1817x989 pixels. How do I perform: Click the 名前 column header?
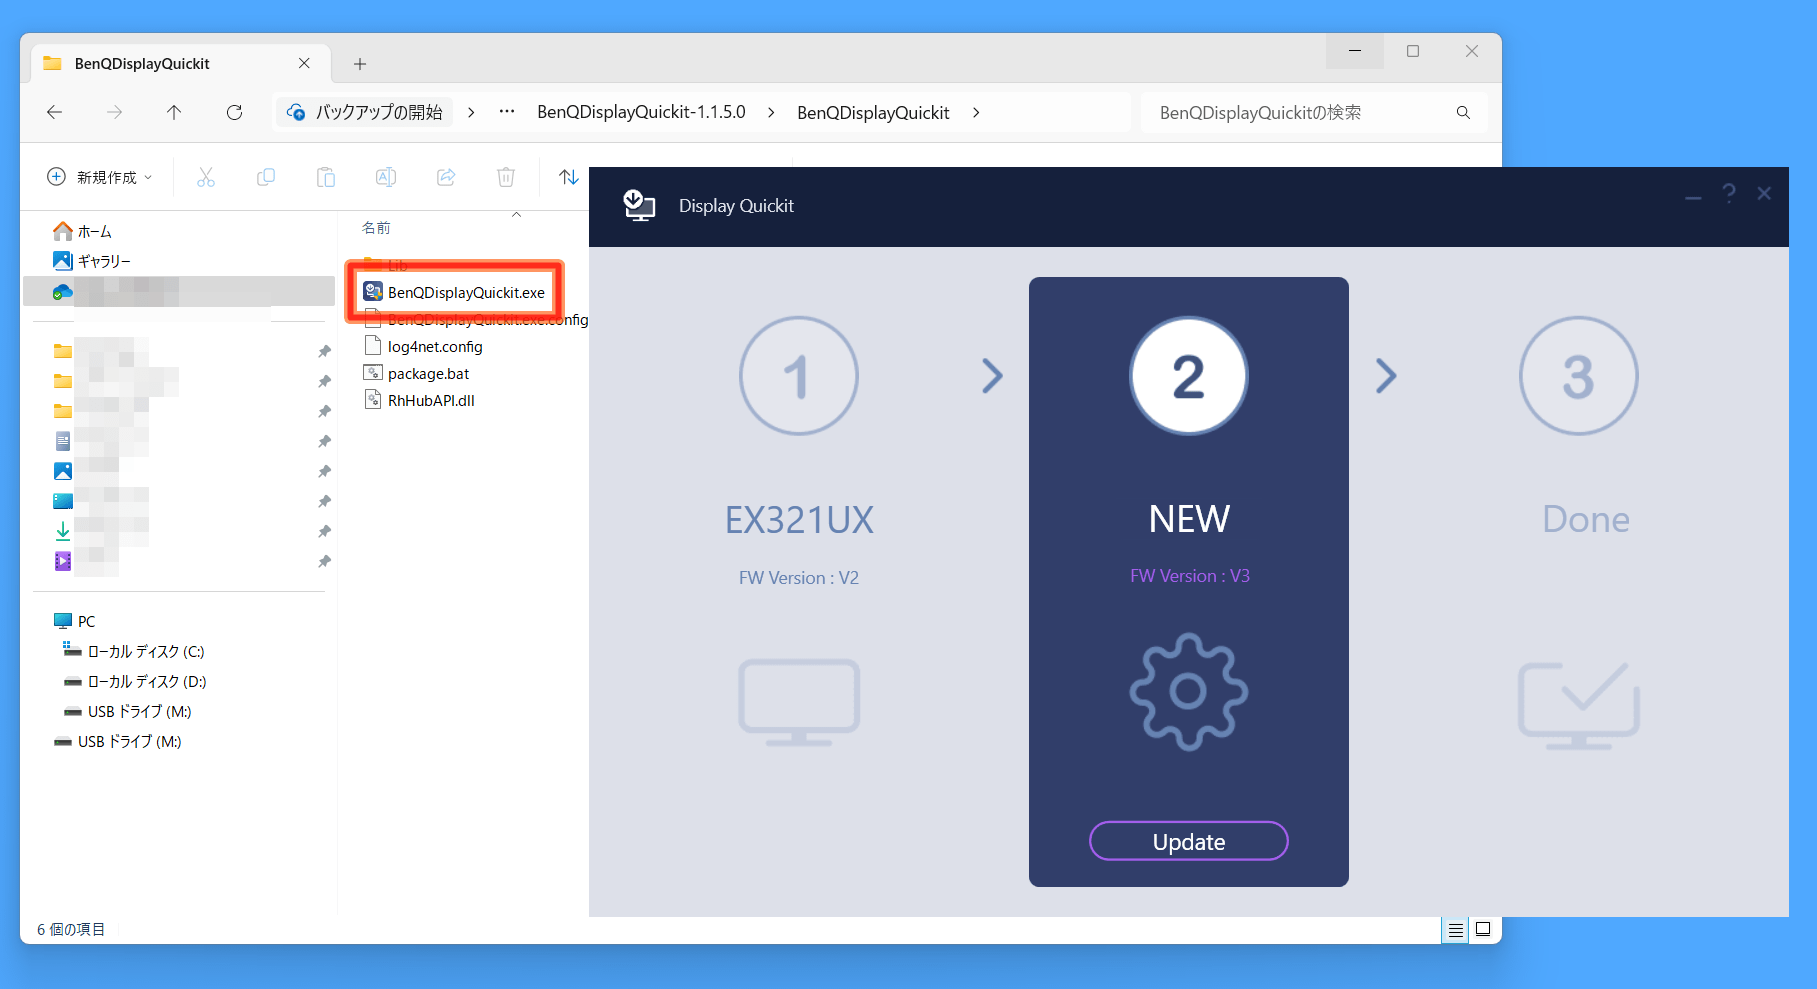click(x=376, y=228)
